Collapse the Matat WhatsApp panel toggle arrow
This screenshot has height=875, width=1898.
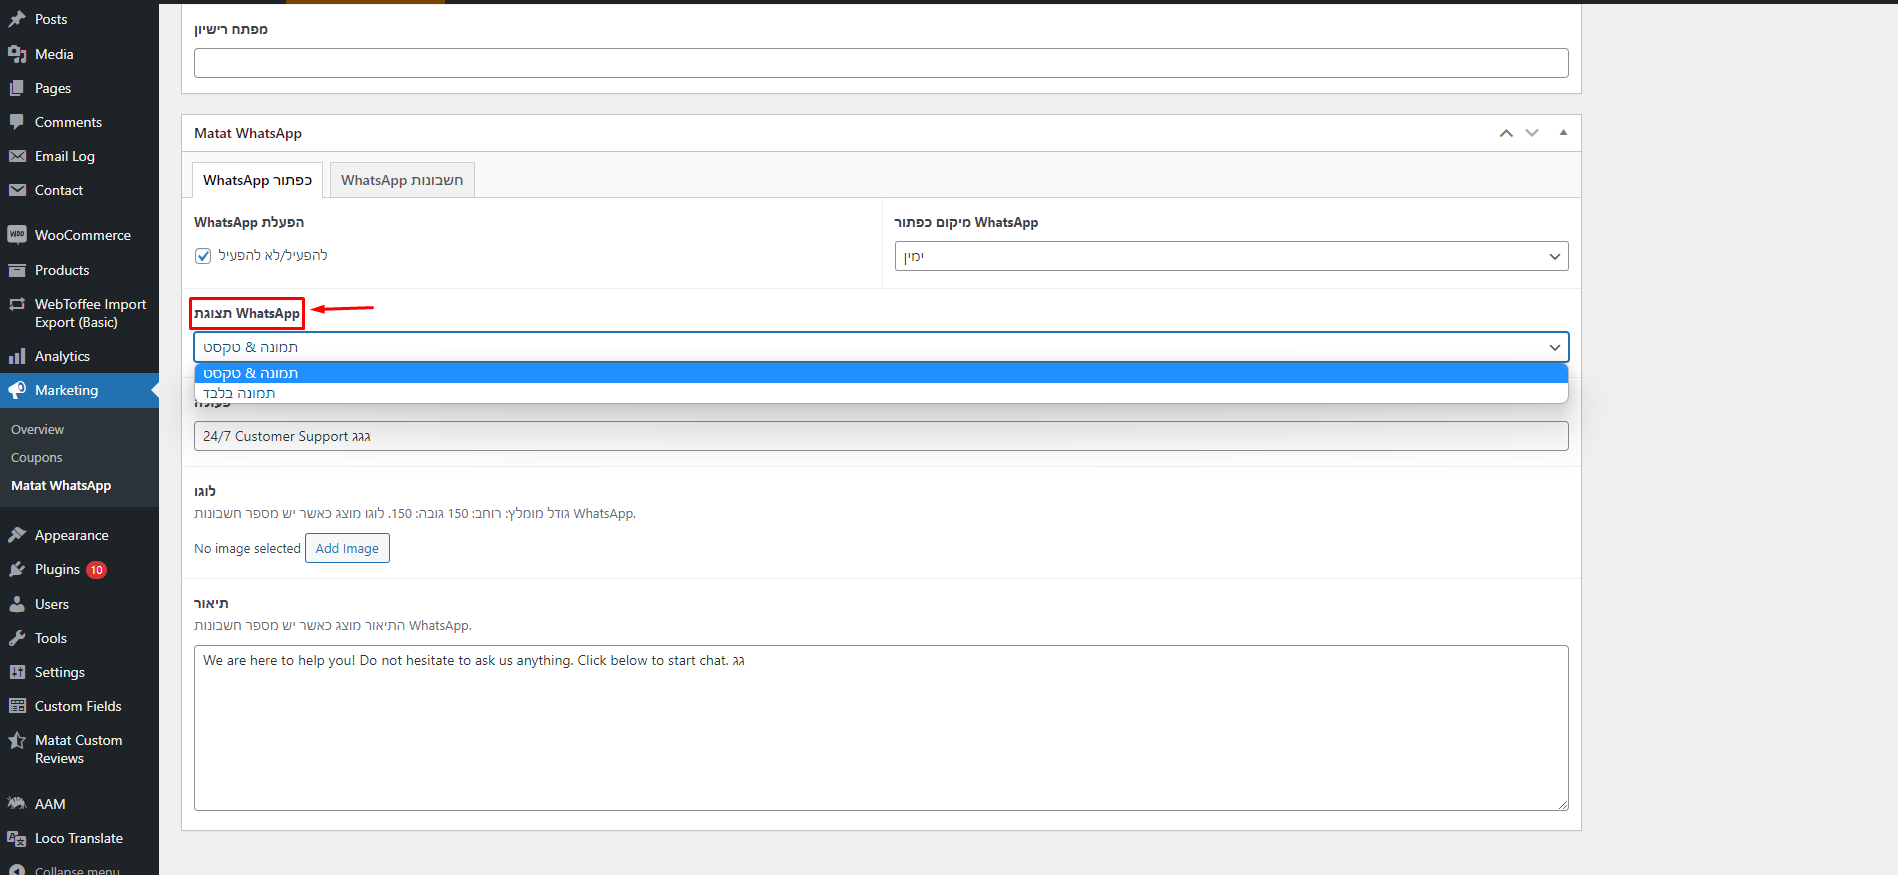coord(1563,133)
